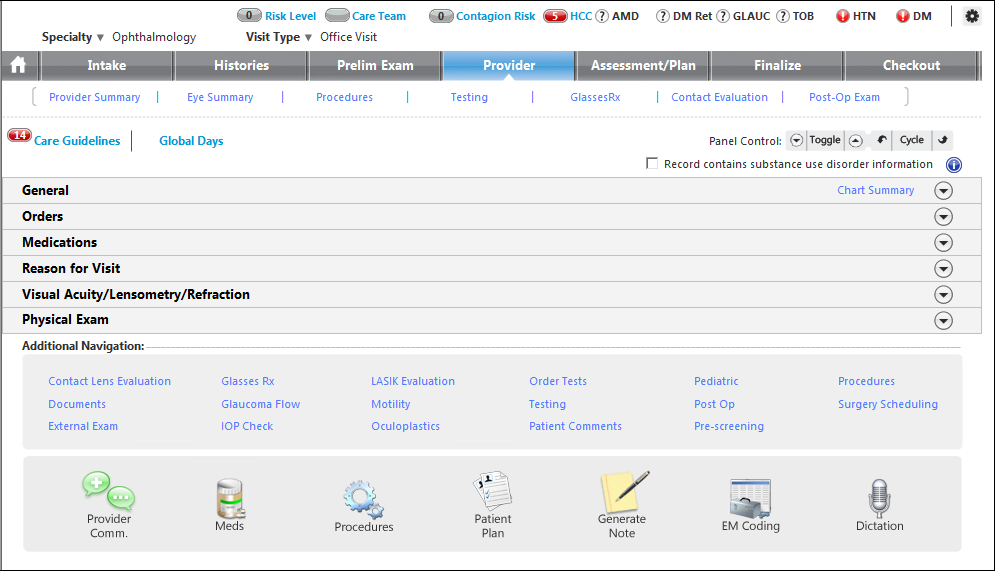Click the Cycle panel control button

click(x=912, y=140)
